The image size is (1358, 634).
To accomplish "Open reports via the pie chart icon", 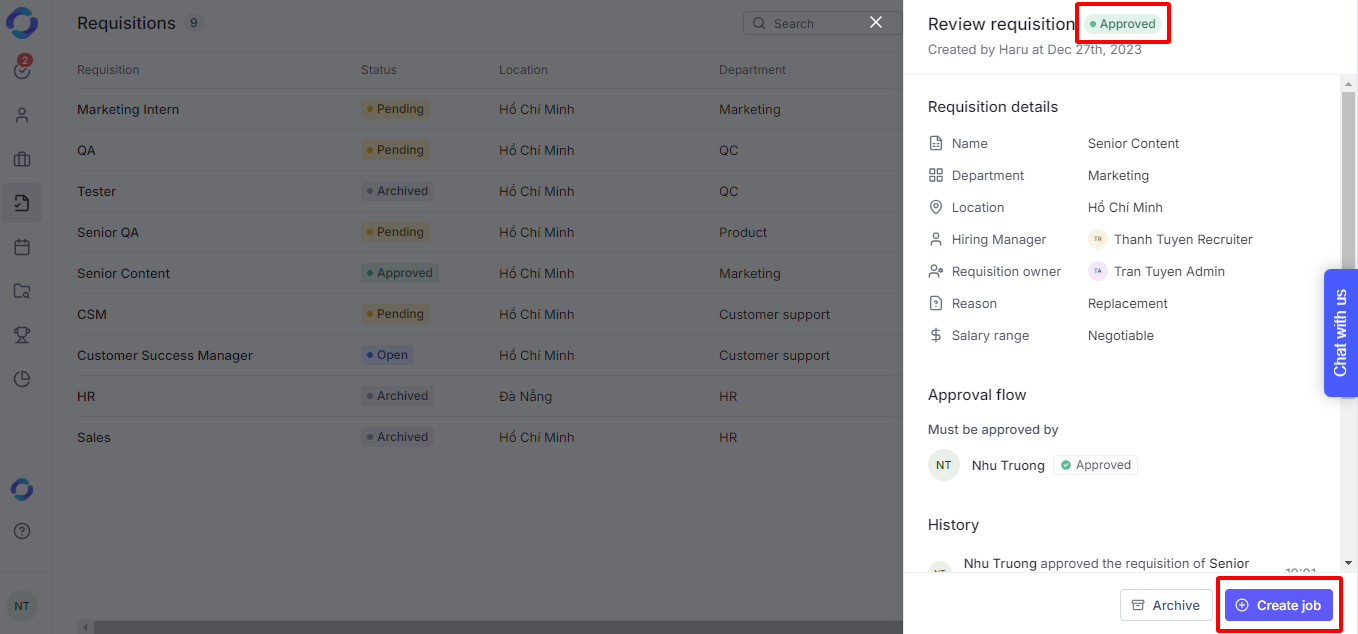I will (x=22, y=379).
